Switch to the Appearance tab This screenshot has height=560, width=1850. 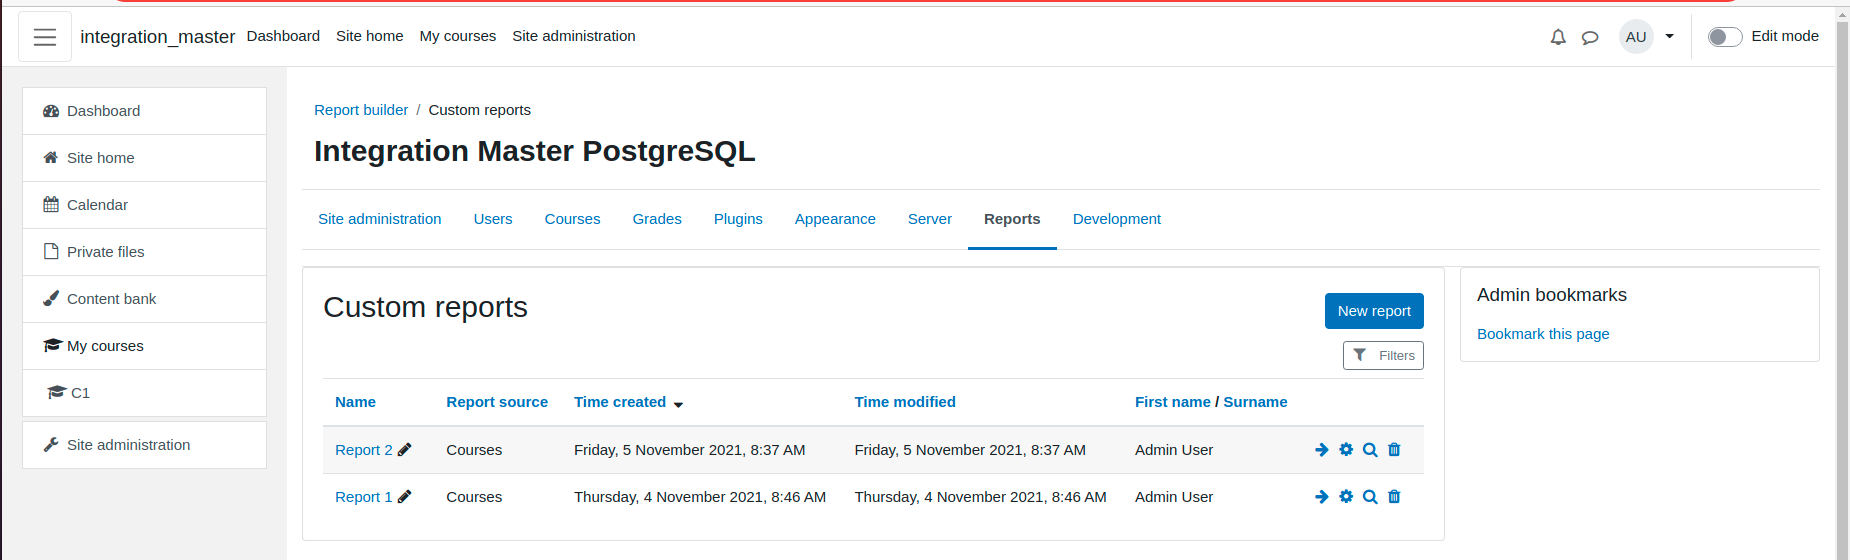pos(835,219)
